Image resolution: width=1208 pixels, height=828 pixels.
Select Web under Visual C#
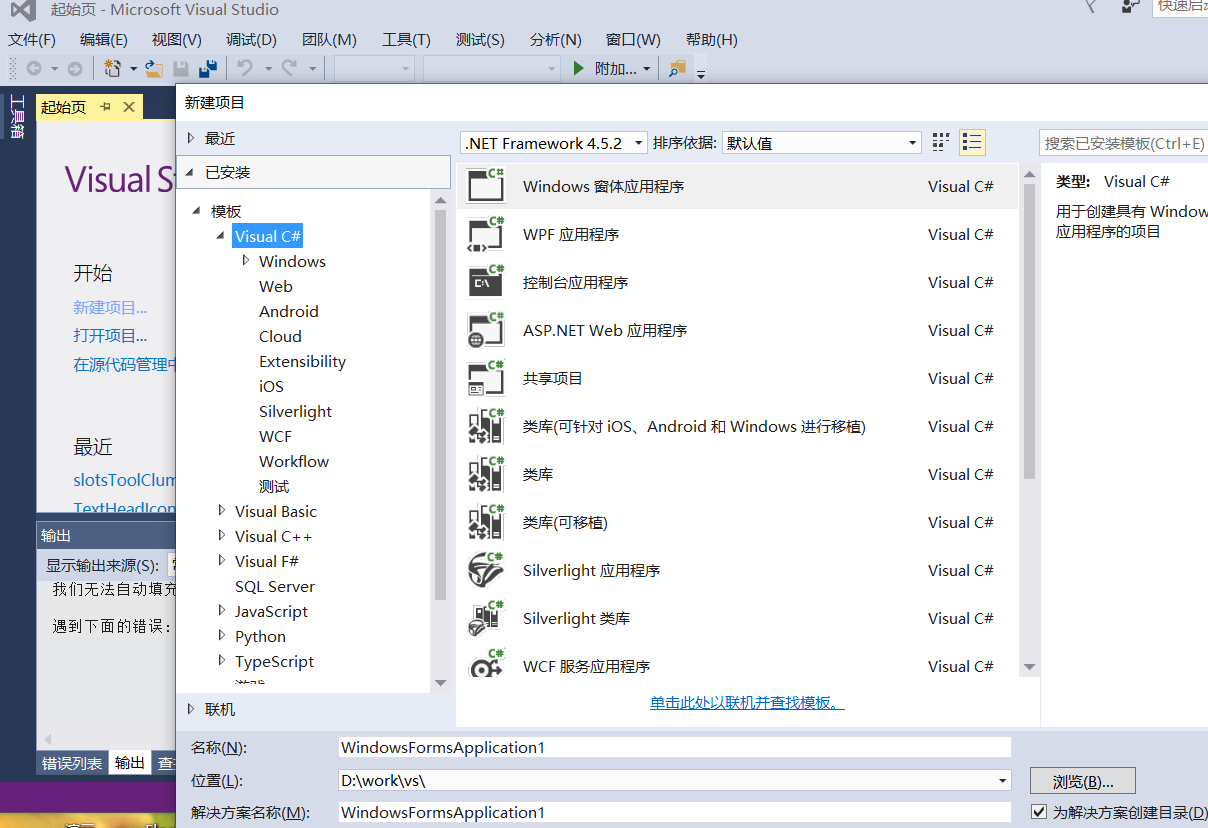(276, 286)
